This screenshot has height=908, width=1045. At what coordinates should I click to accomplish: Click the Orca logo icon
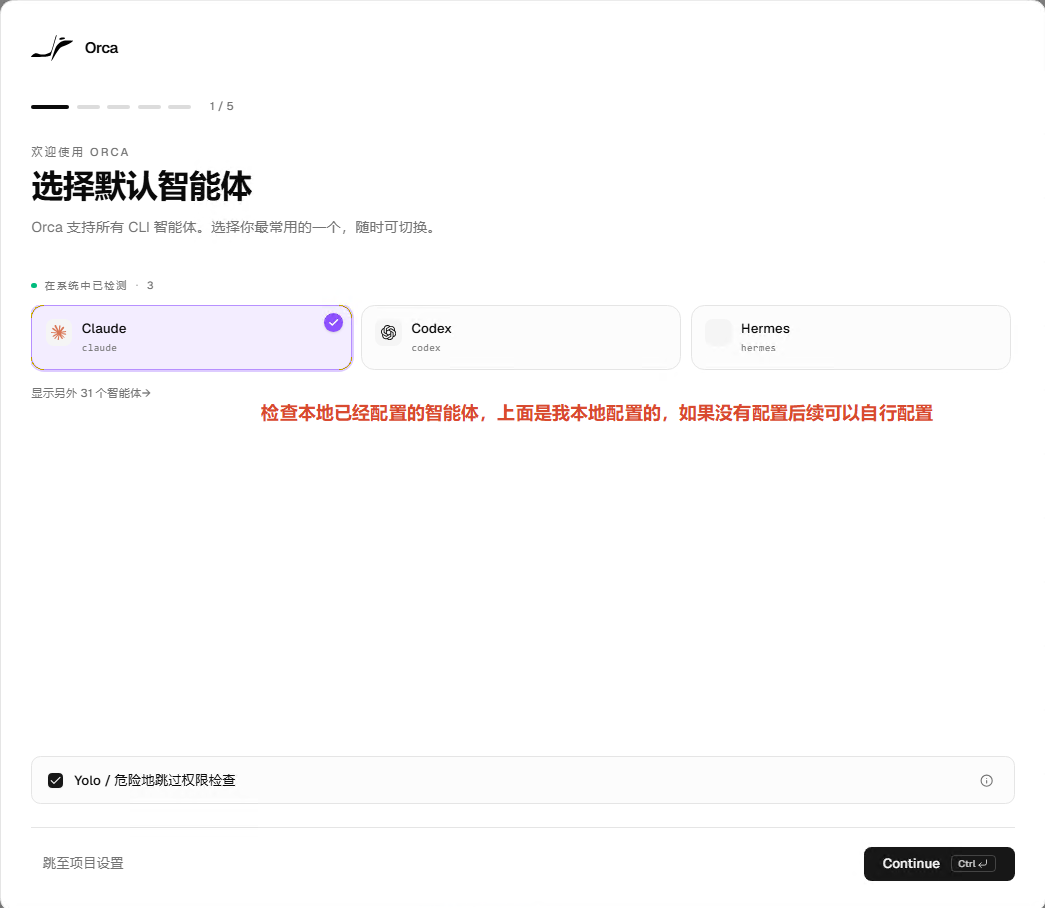[52, 48]
